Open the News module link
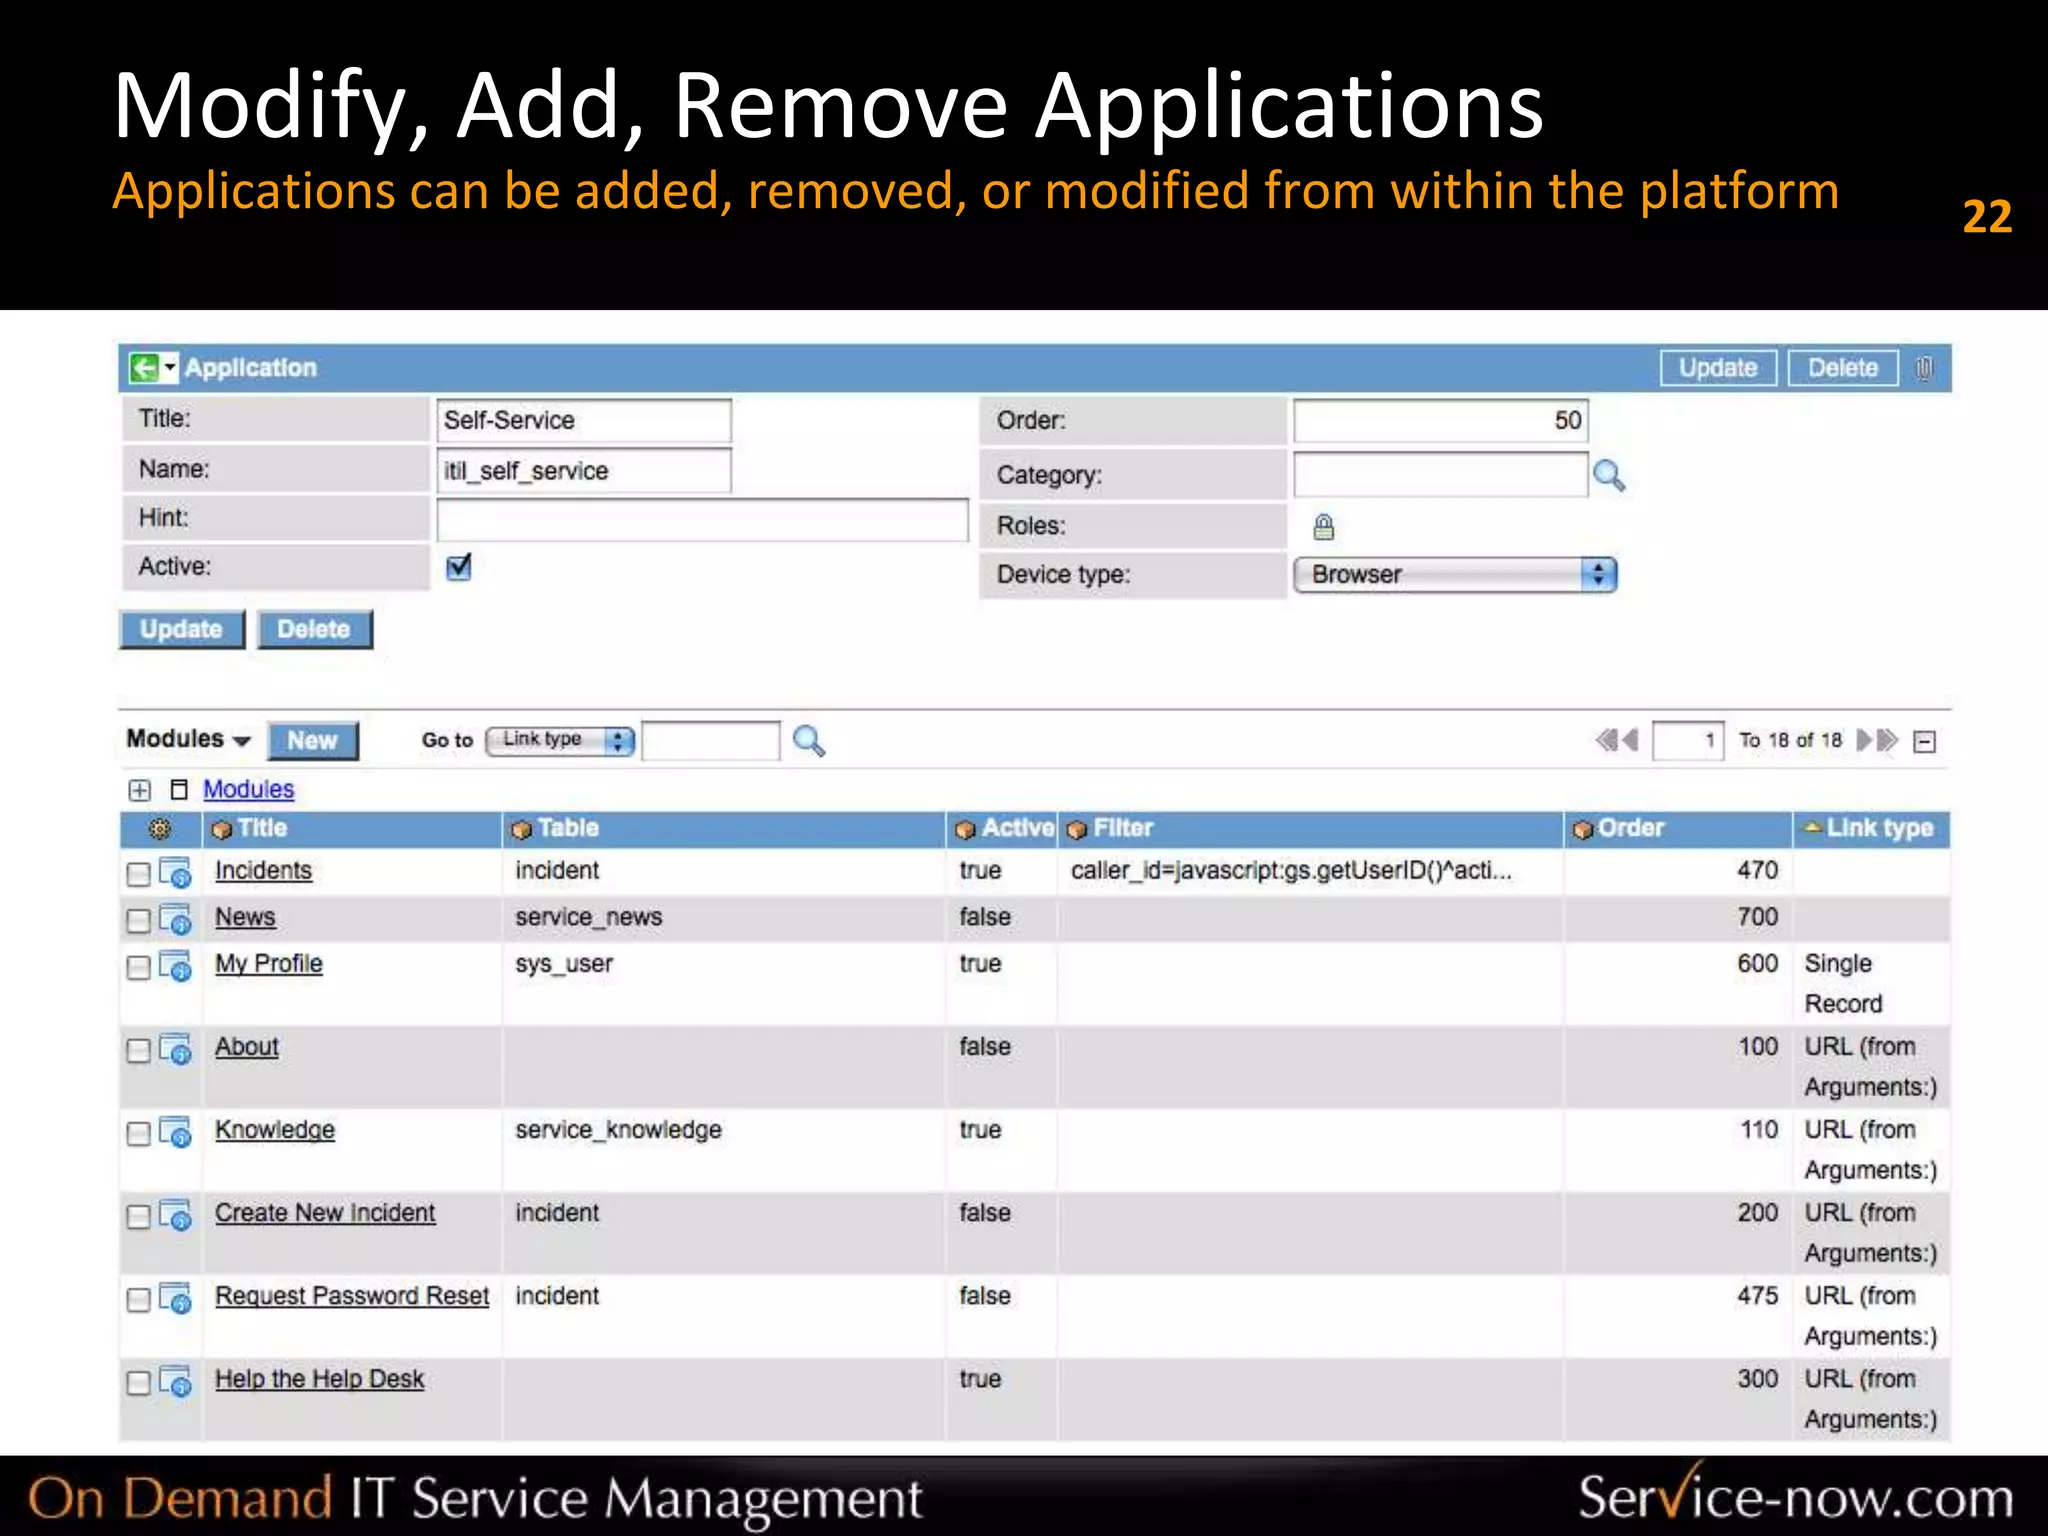This screenshot has height=1536, width=2048. 245,917
